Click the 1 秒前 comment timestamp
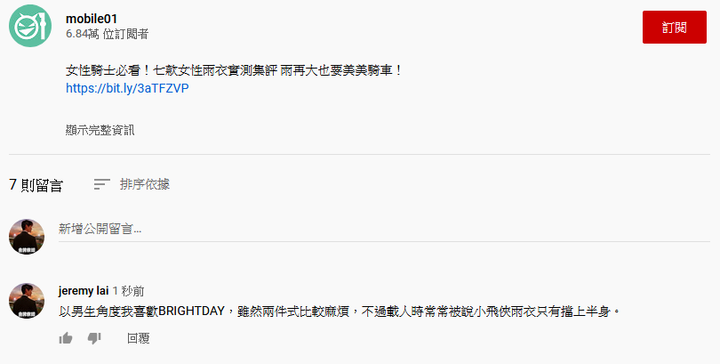This screenshot has height=364, width=720. click(x=129, y=291)
